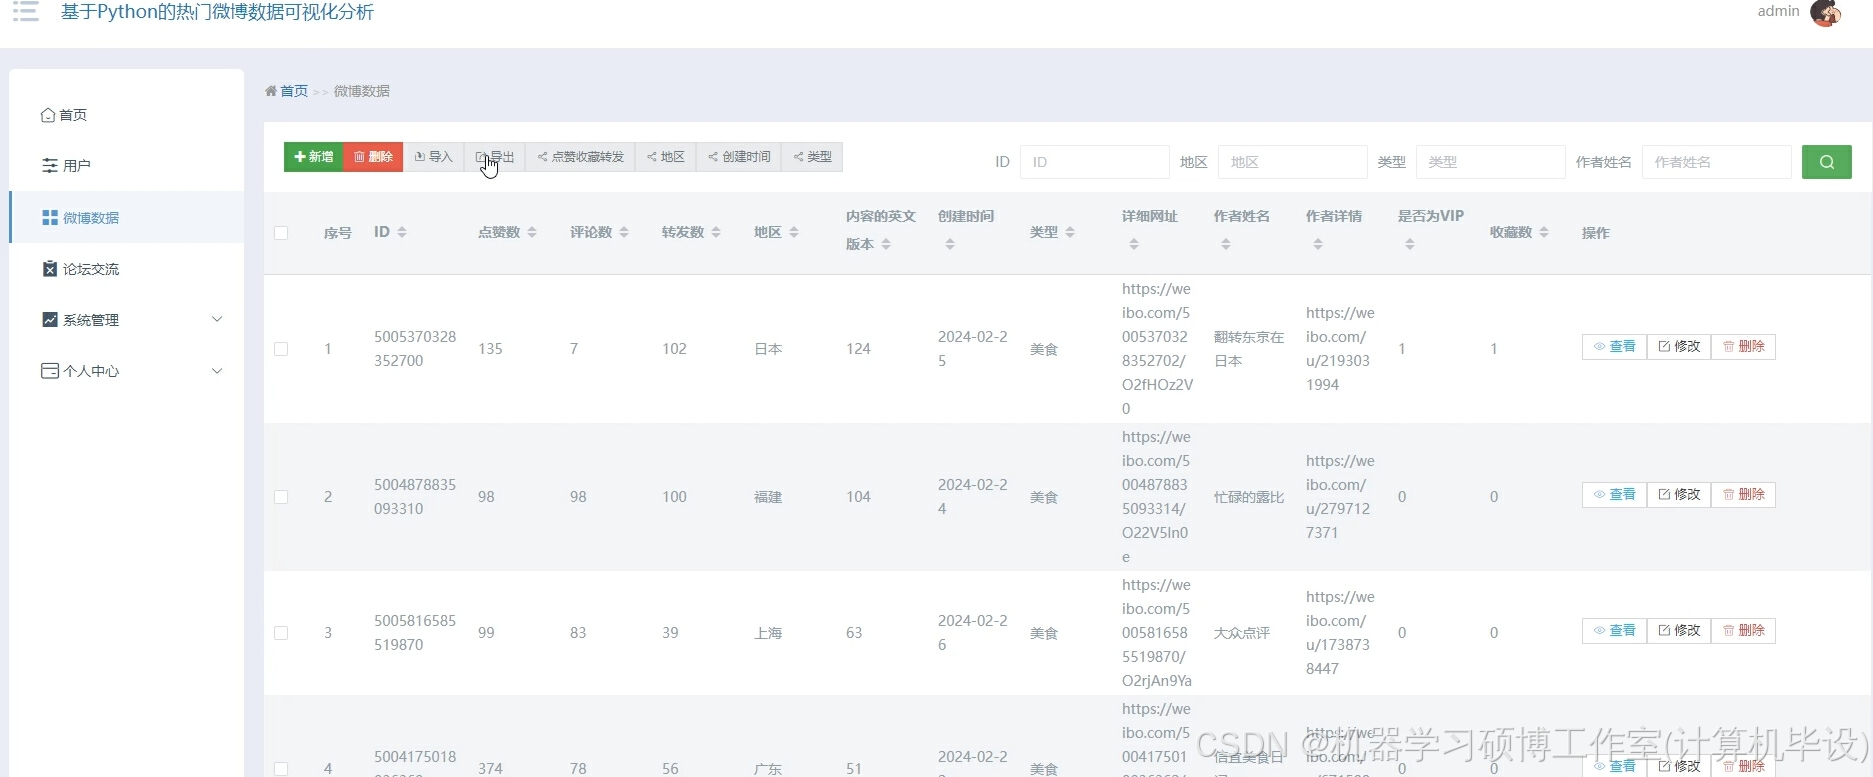This screenshot has width=1873, height=777.
Task: Check the row 4 checkbox
Action: coord(281,769)
